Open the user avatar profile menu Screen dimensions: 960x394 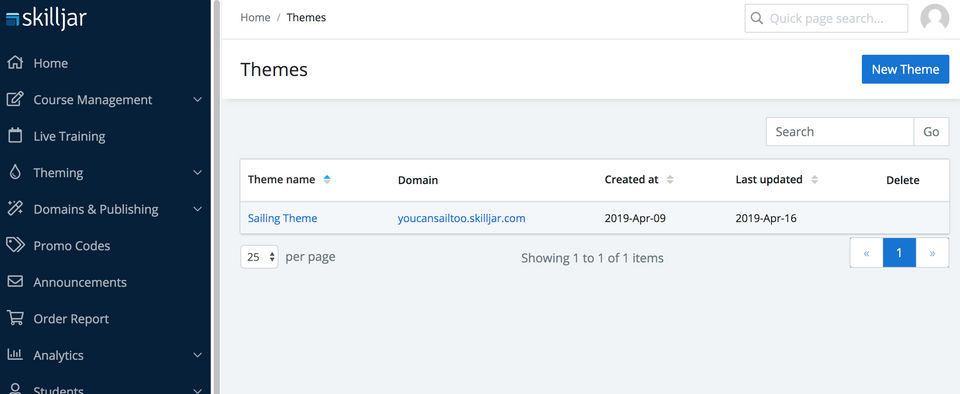point(934,18)
